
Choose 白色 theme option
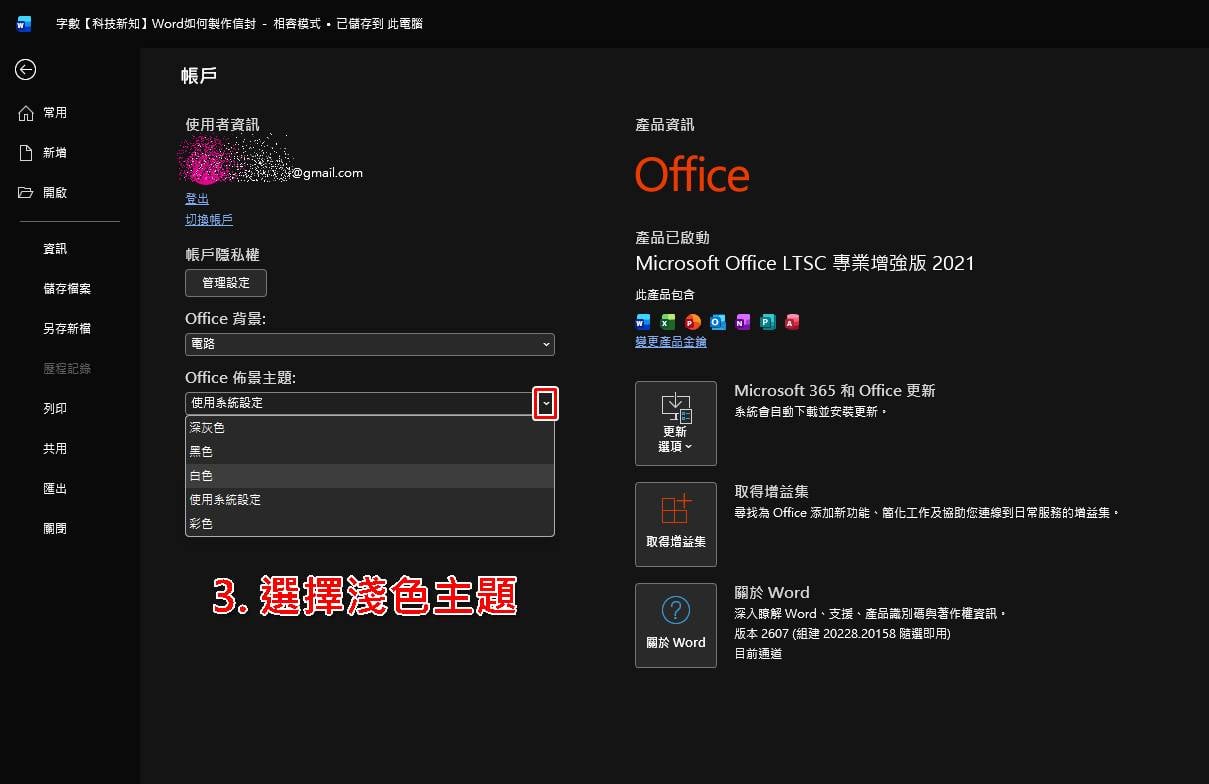point(370,476)
